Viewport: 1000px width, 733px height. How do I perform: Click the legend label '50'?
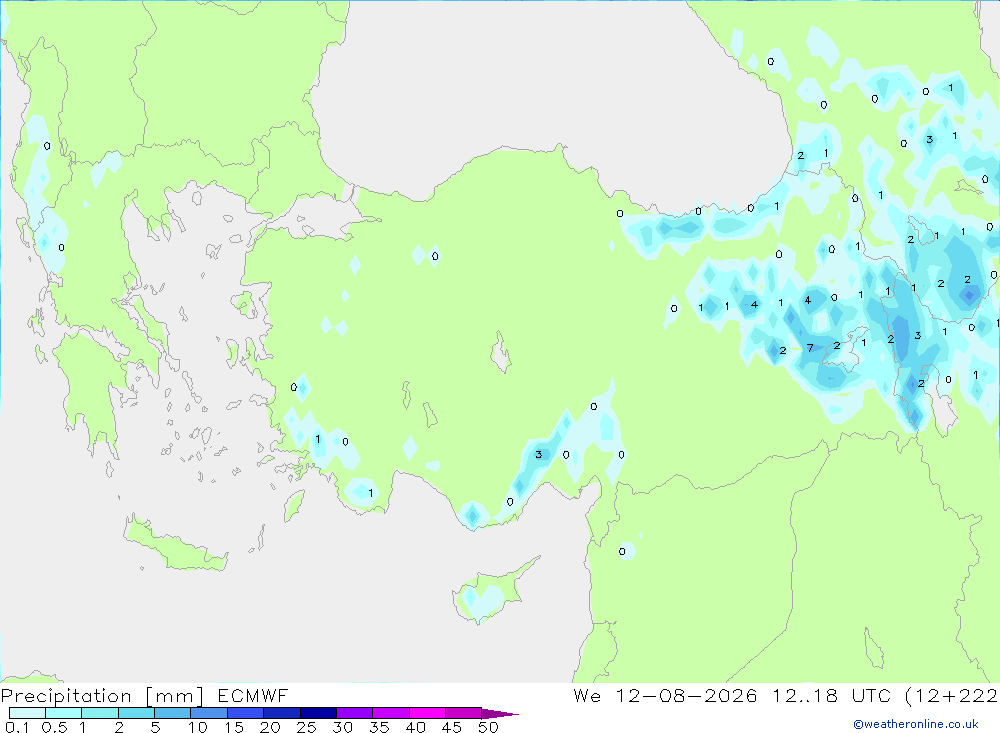tap(489, 727)
